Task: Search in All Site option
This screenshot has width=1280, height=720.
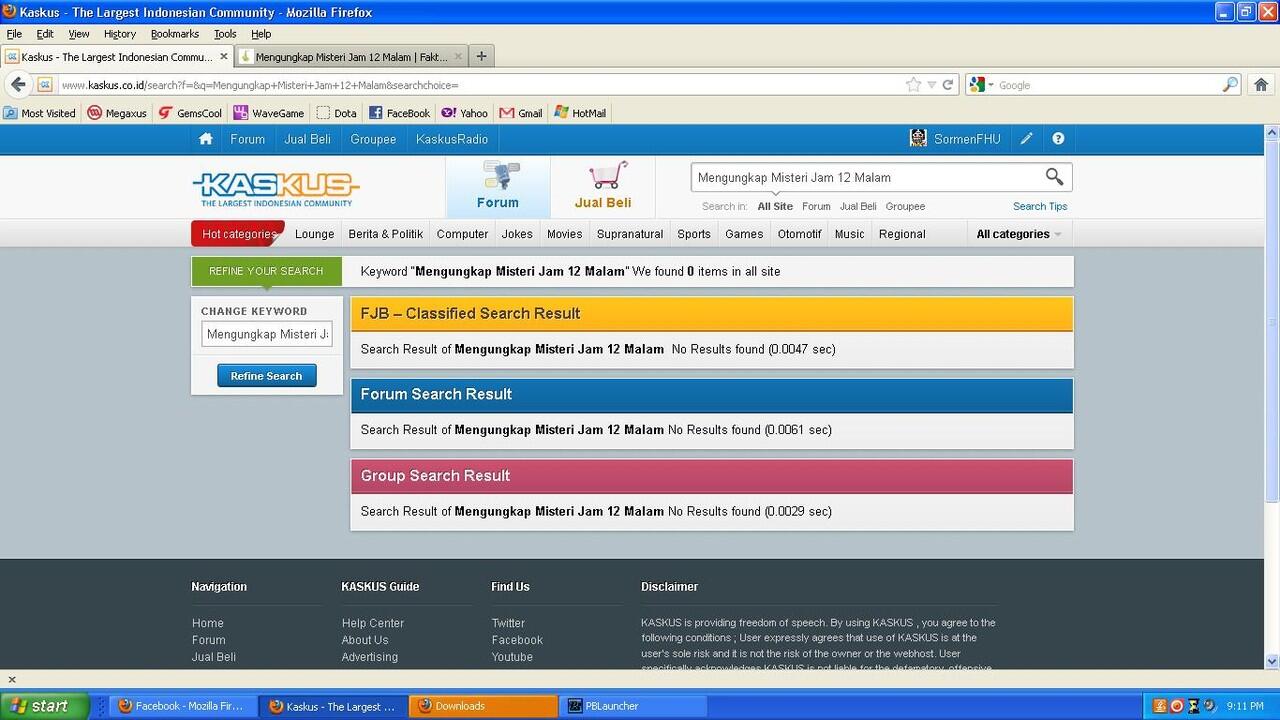Action: (775, 206)
